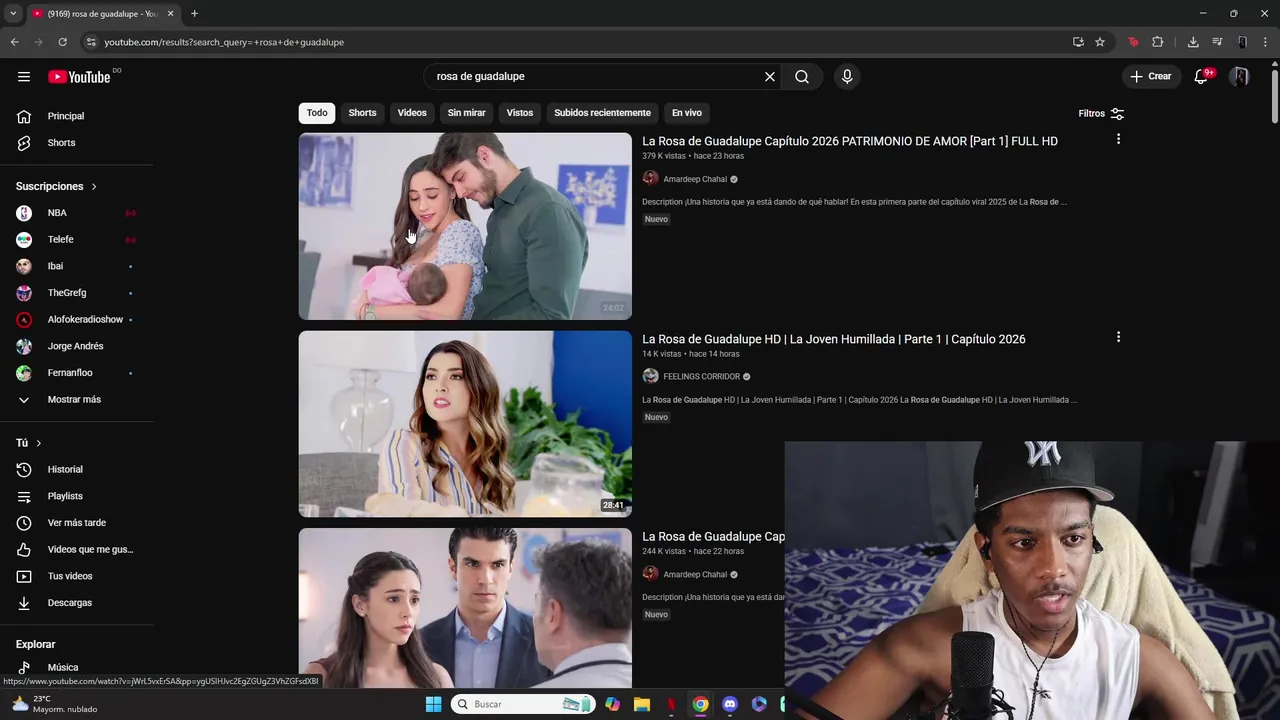Click the Crear button
This screenshot has height=720, width=1280.
(1151, 77)
